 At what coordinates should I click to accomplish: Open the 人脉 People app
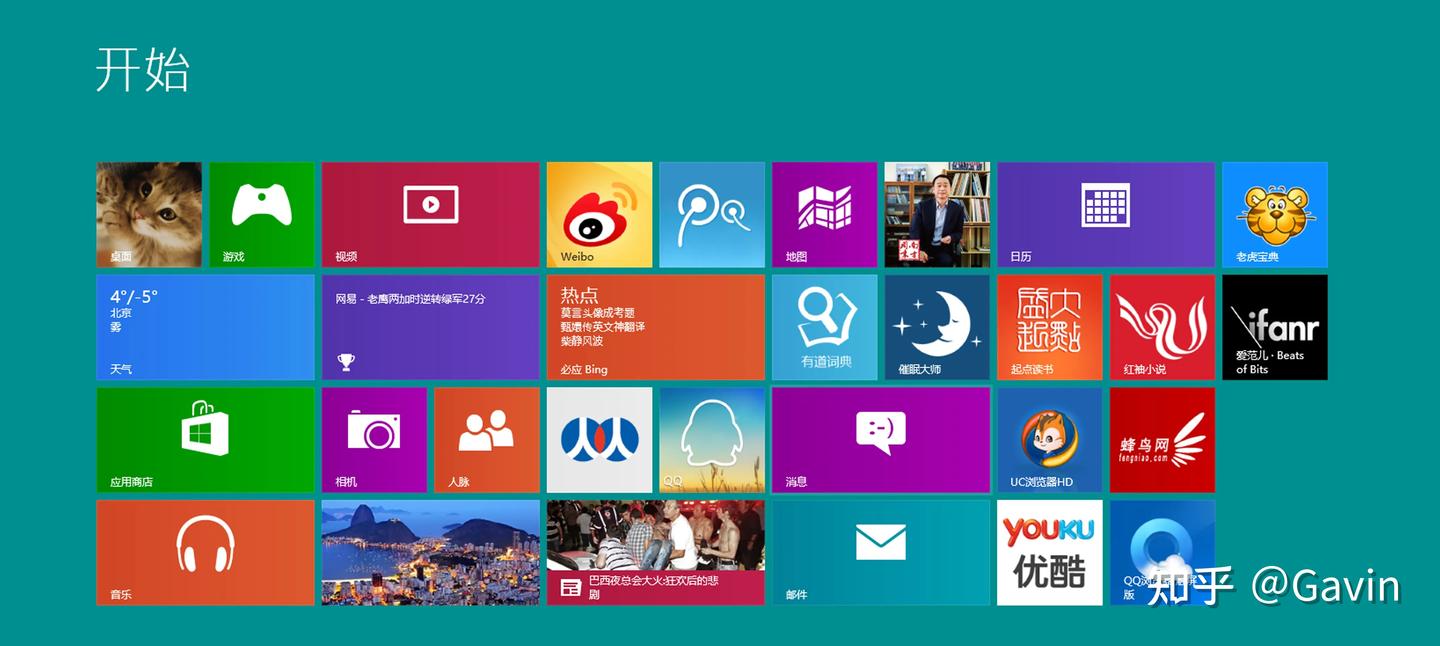(x=487, y=440)
